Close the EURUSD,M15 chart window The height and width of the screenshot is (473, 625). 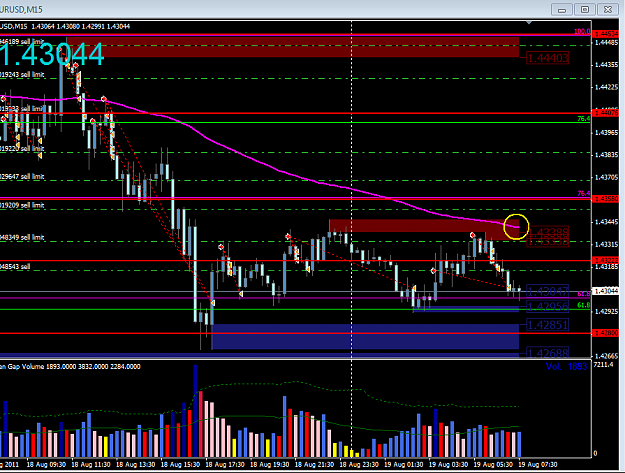point(608,9)
